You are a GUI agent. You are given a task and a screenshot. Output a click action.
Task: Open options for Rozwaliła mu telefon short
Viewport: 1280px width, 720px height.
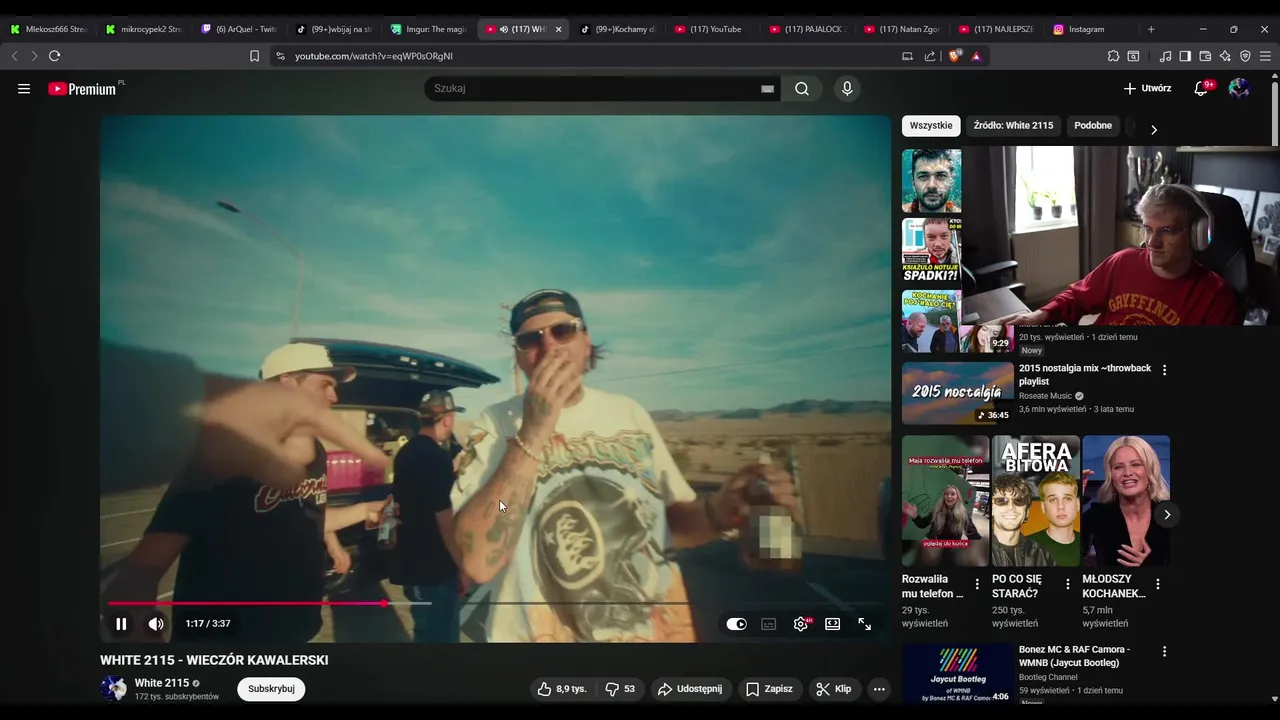[977, 584]
